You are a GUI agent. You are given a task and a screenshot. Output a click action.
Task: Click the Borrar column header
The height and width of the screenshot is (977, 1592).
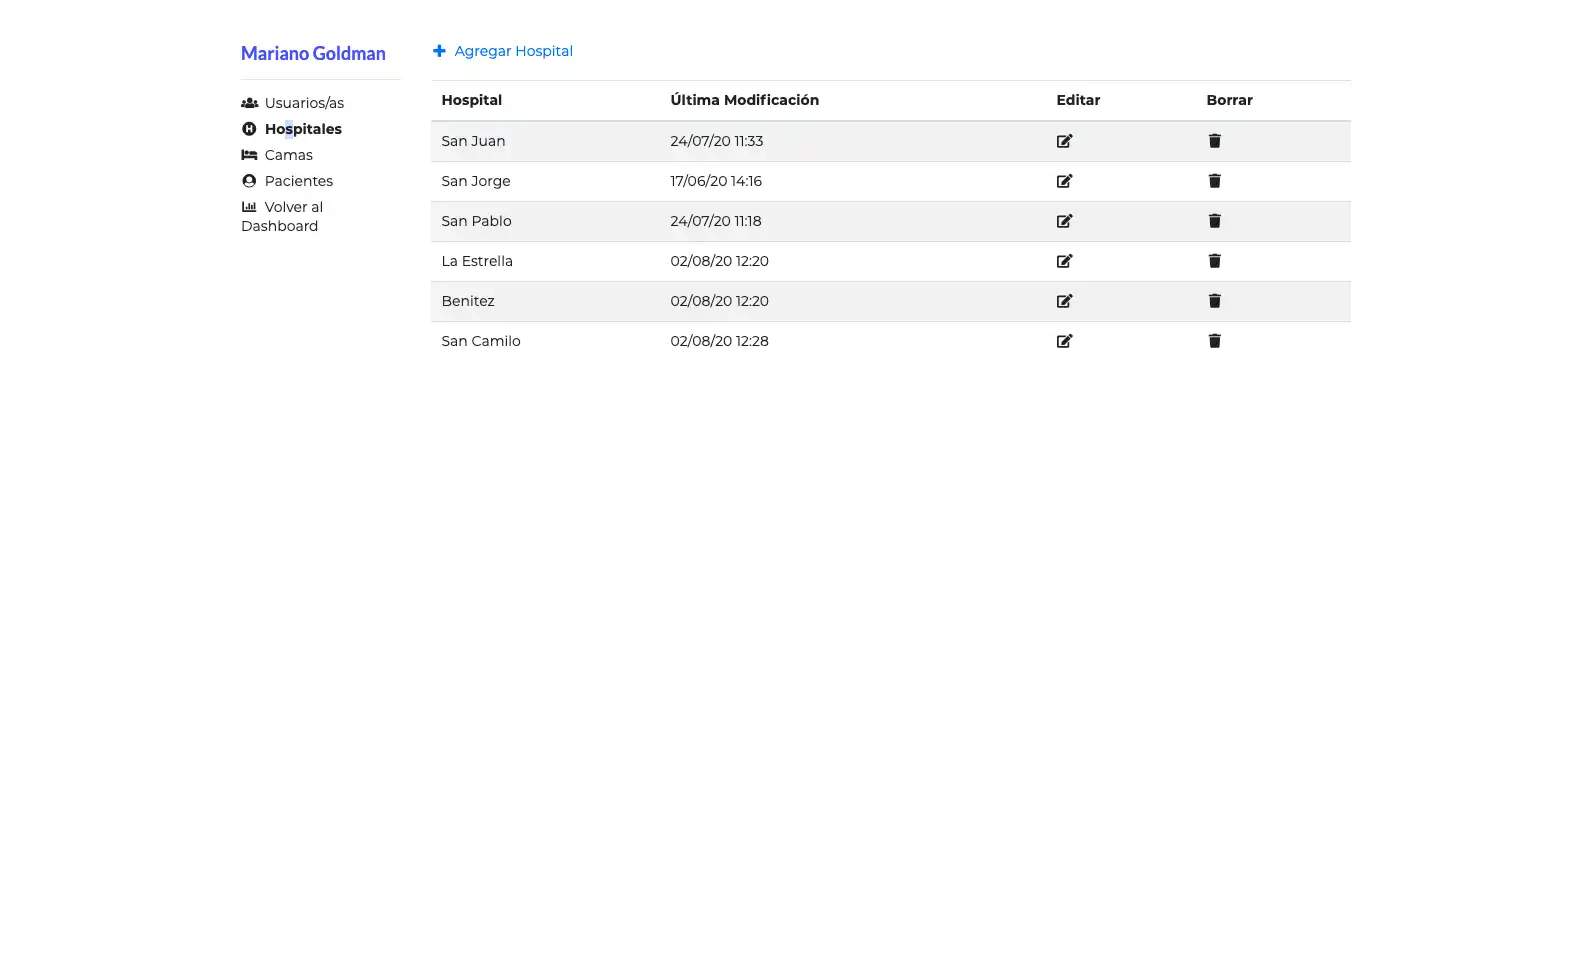click(x=1229, y=100)
